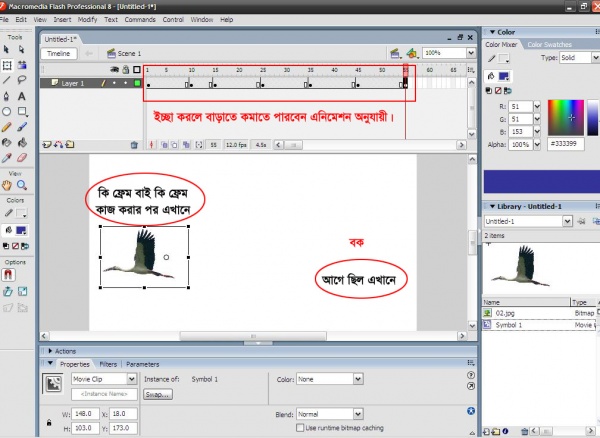Select the Hand tool
This screenshot has height=438, width=600.
click(7, 186)
